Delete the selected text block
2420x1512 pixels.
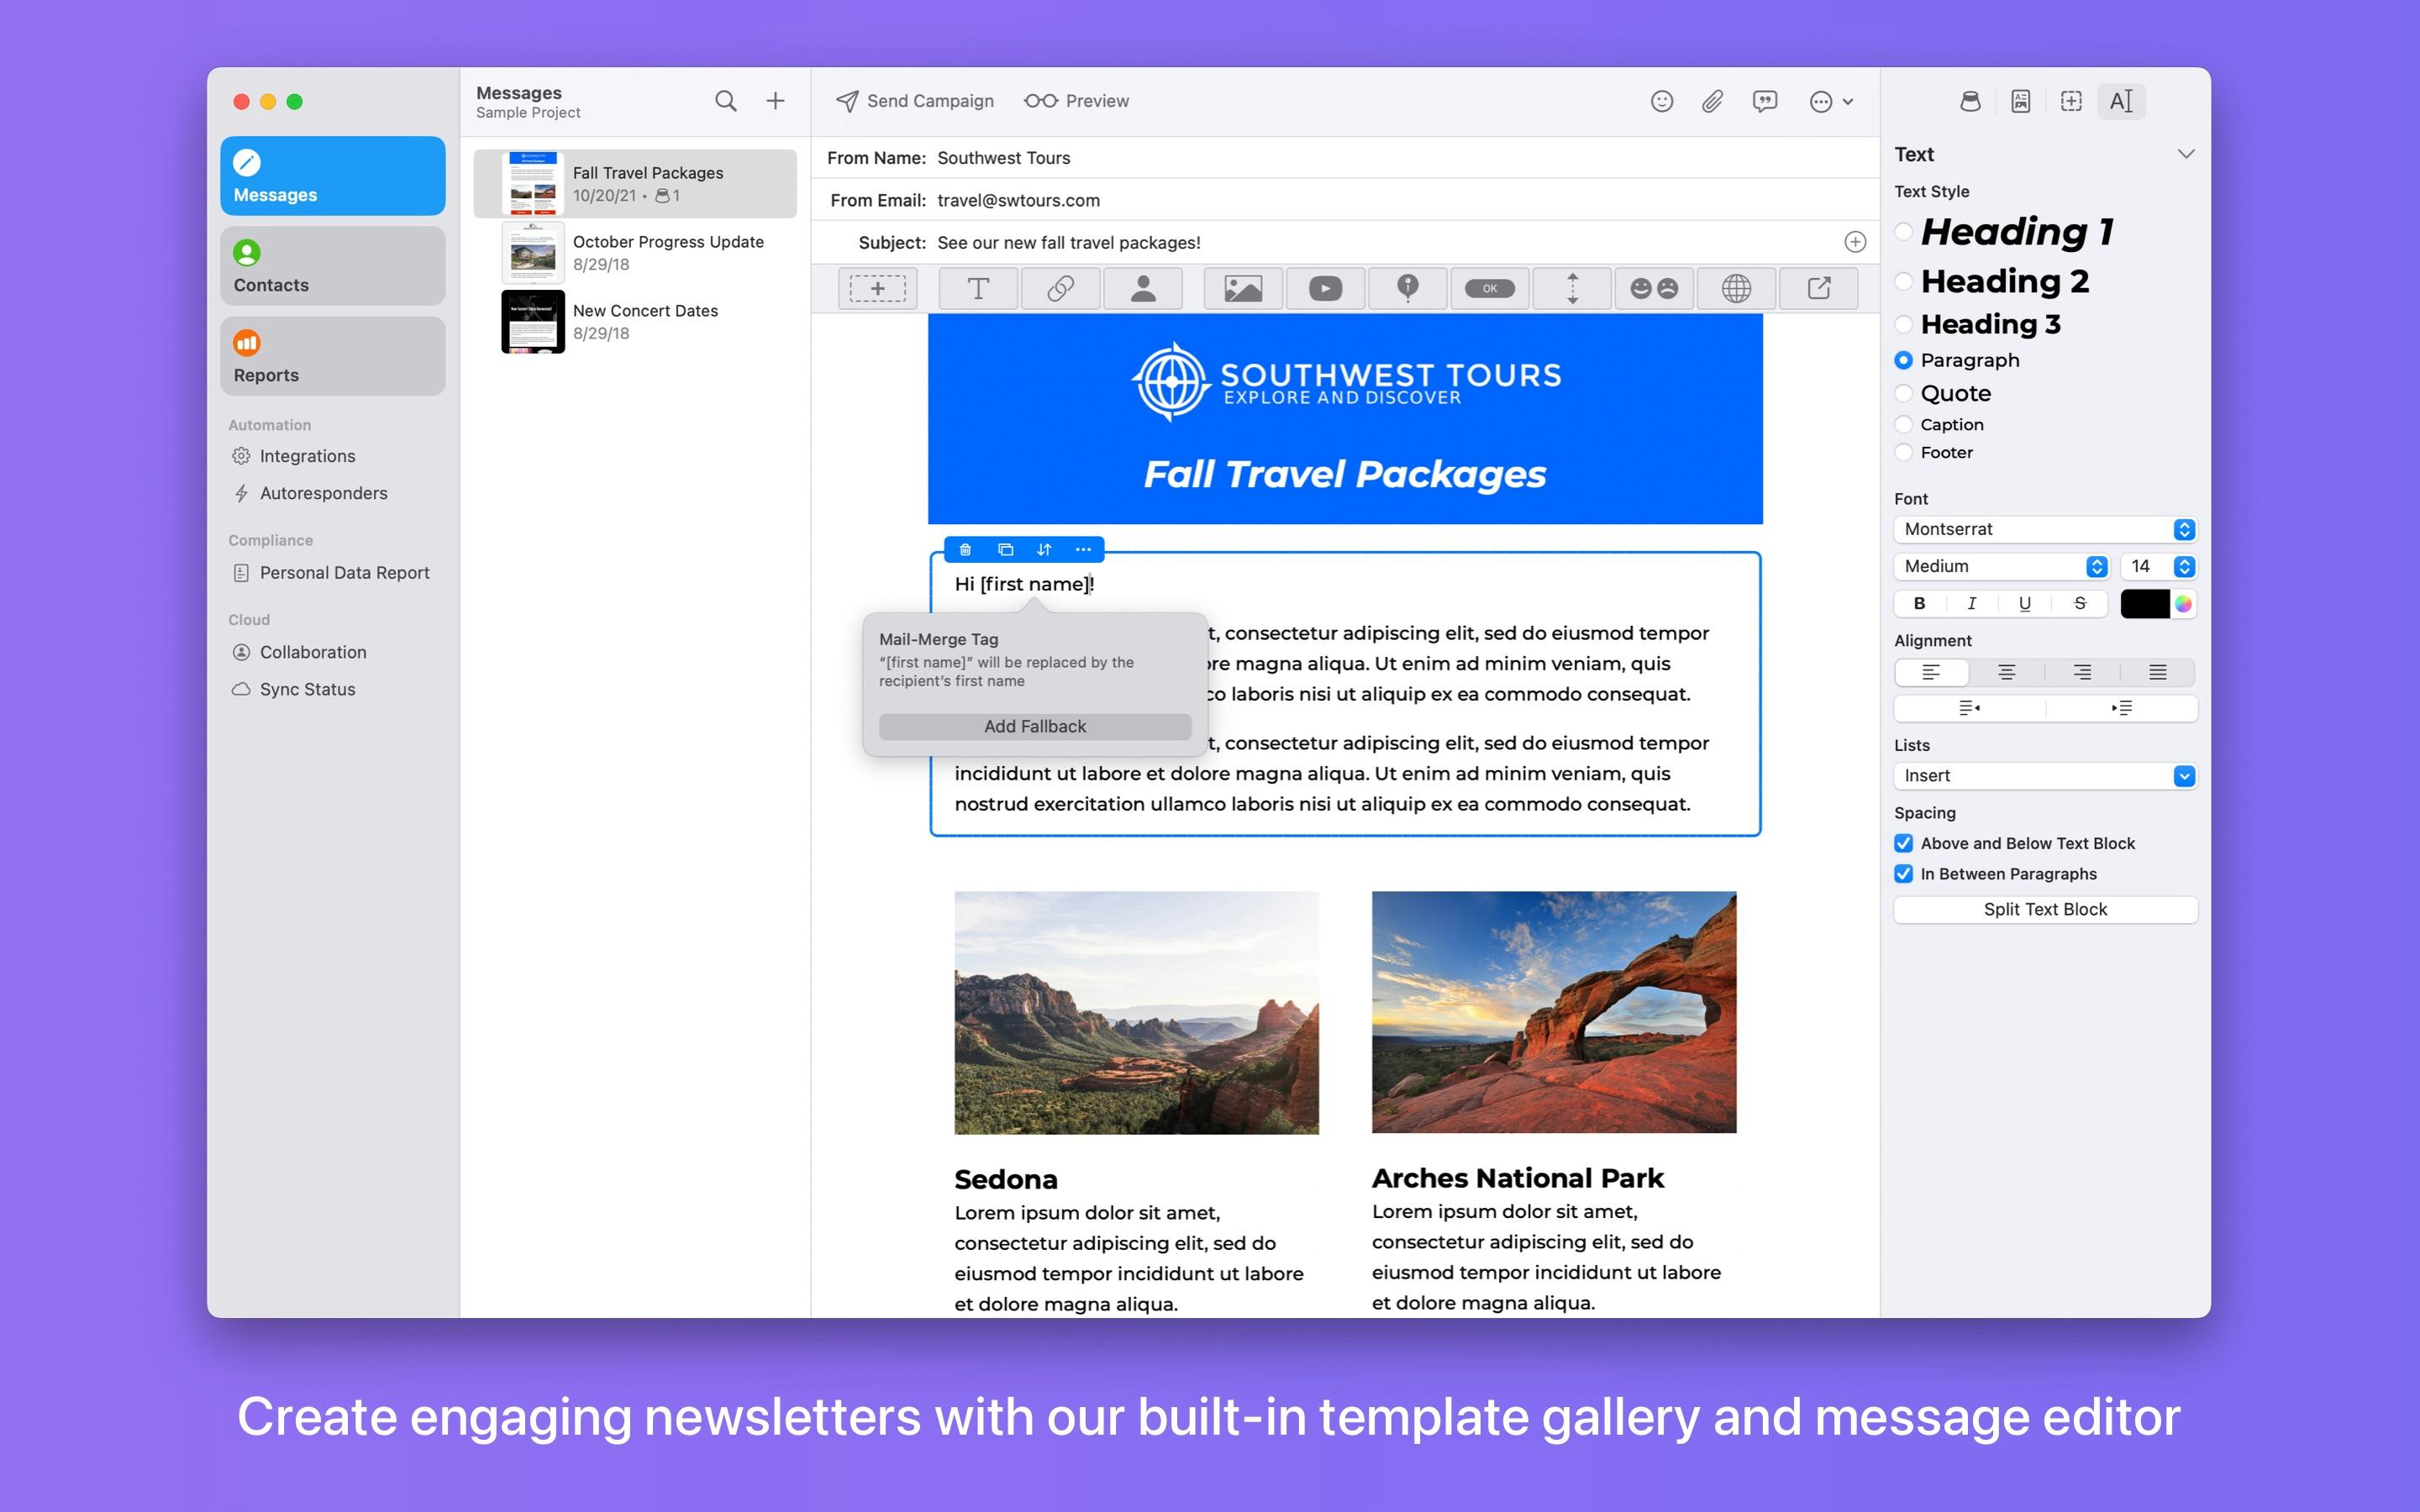965,549
